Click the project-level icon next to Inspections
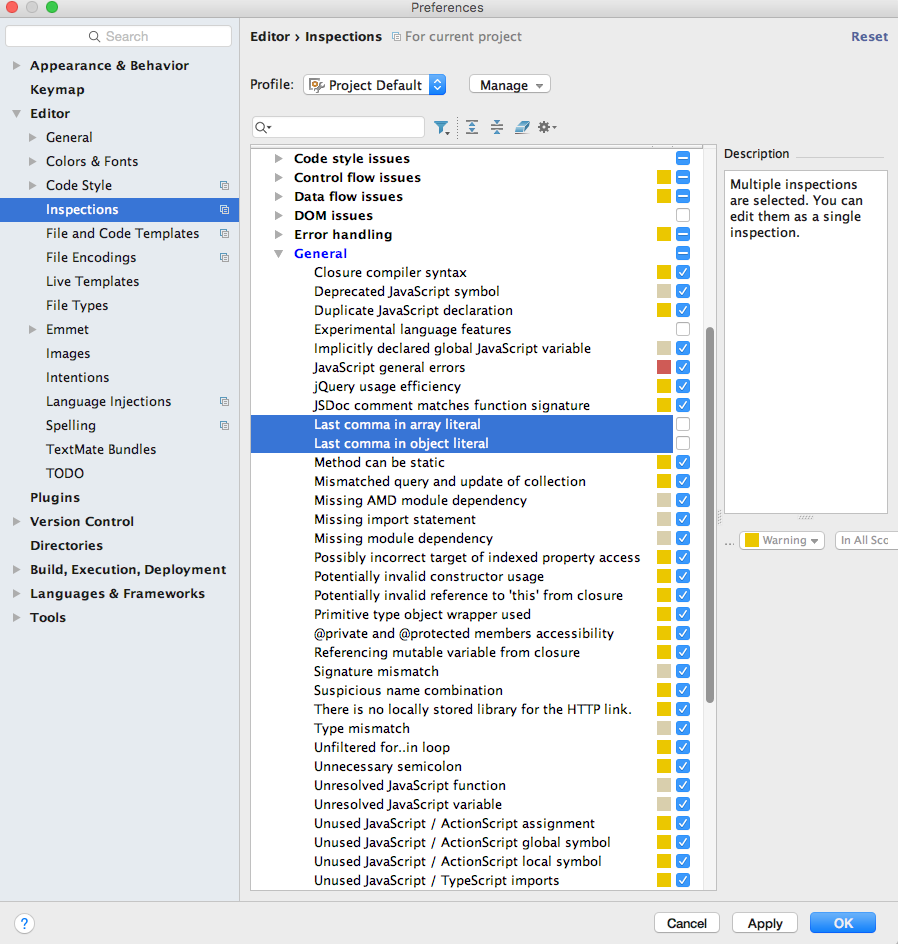Screen dimensions: 898x944 (x=224, y=210)
